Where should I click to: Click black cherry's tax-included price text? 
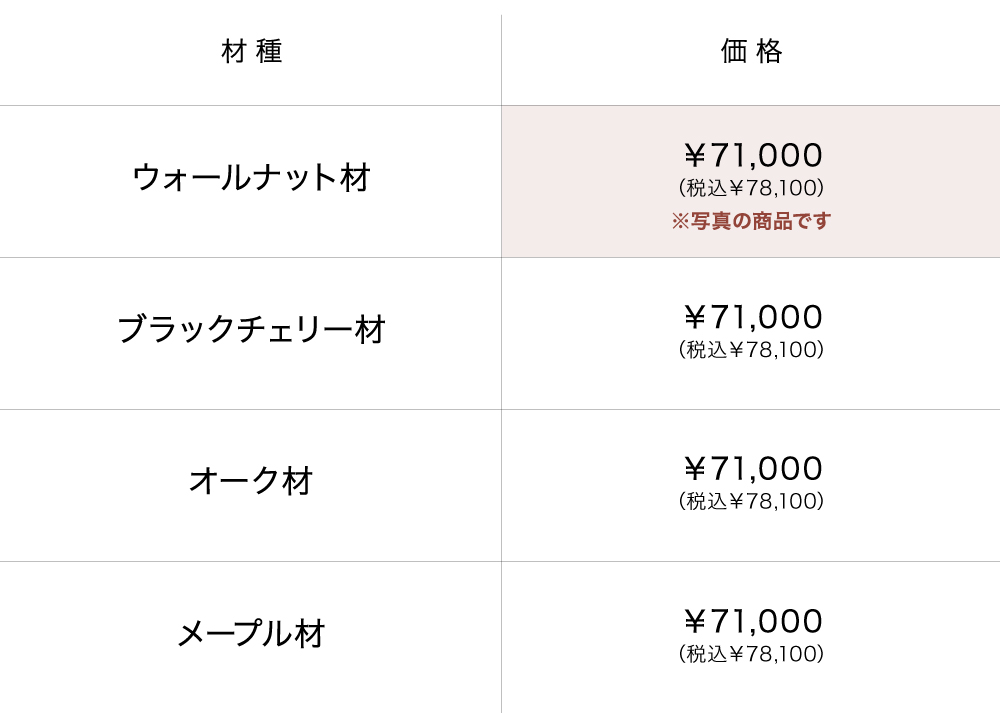click(x=751, y=350)
